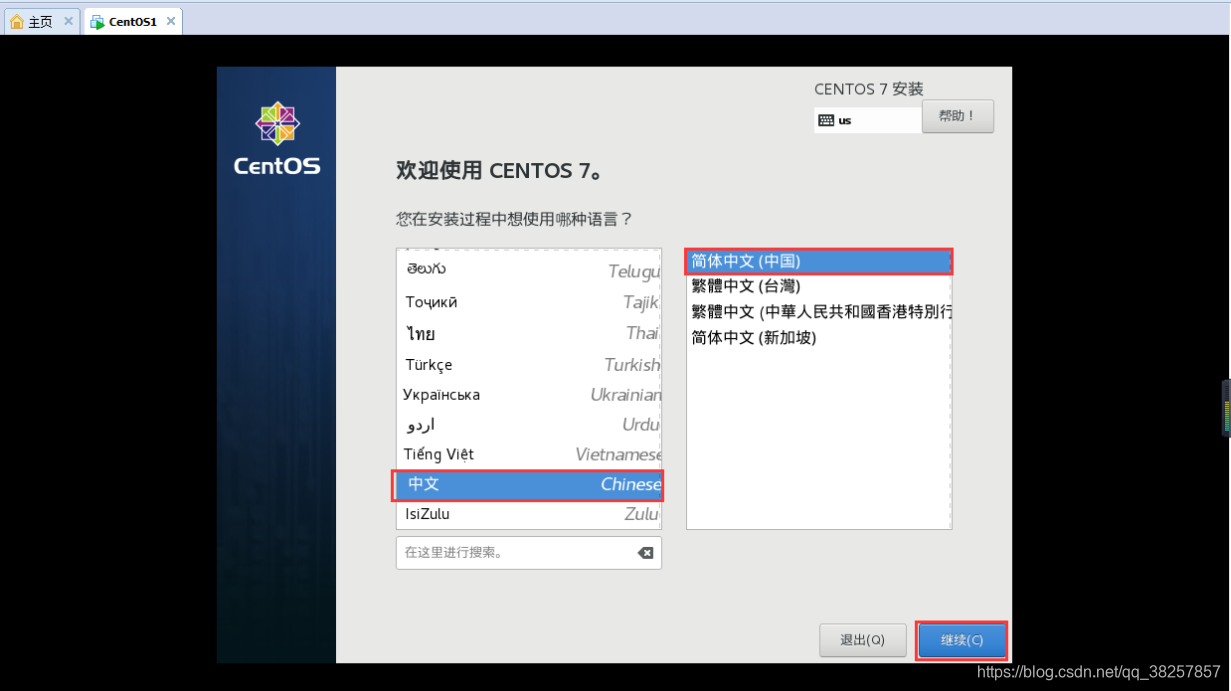Click the CentOS logo in the sidebar
The width and height of the screenshot is (1231, 691).
click(x=277, y=139)
